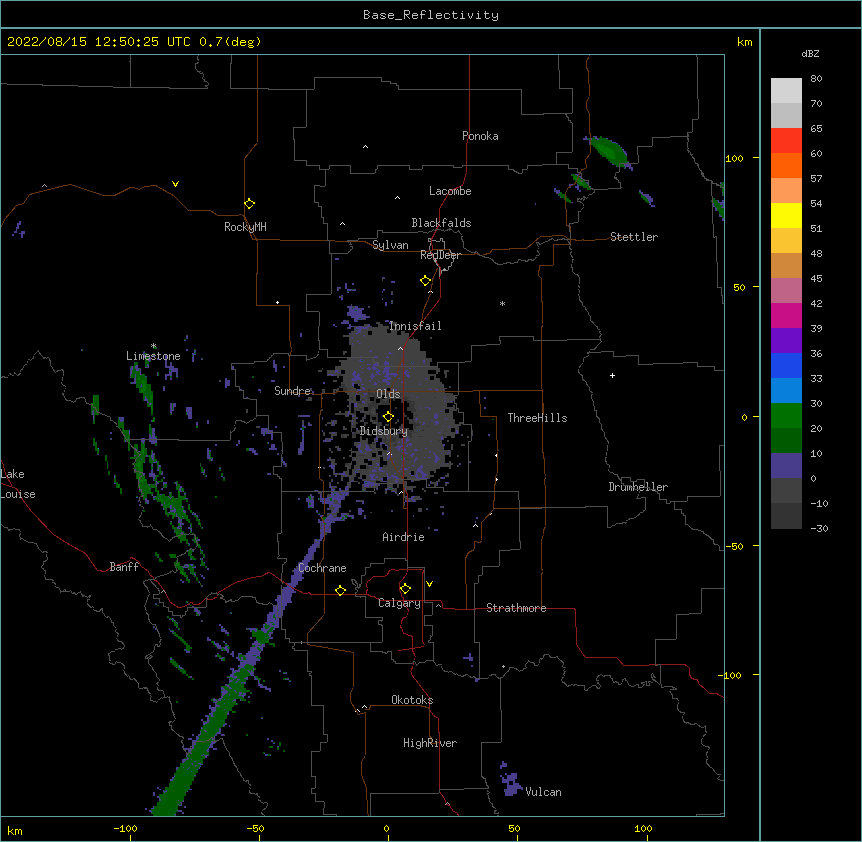Click the large green echo northeast of Ponoka
This screenshot has height=842, width=862.
pyautogui.click(x=609, y=150)
